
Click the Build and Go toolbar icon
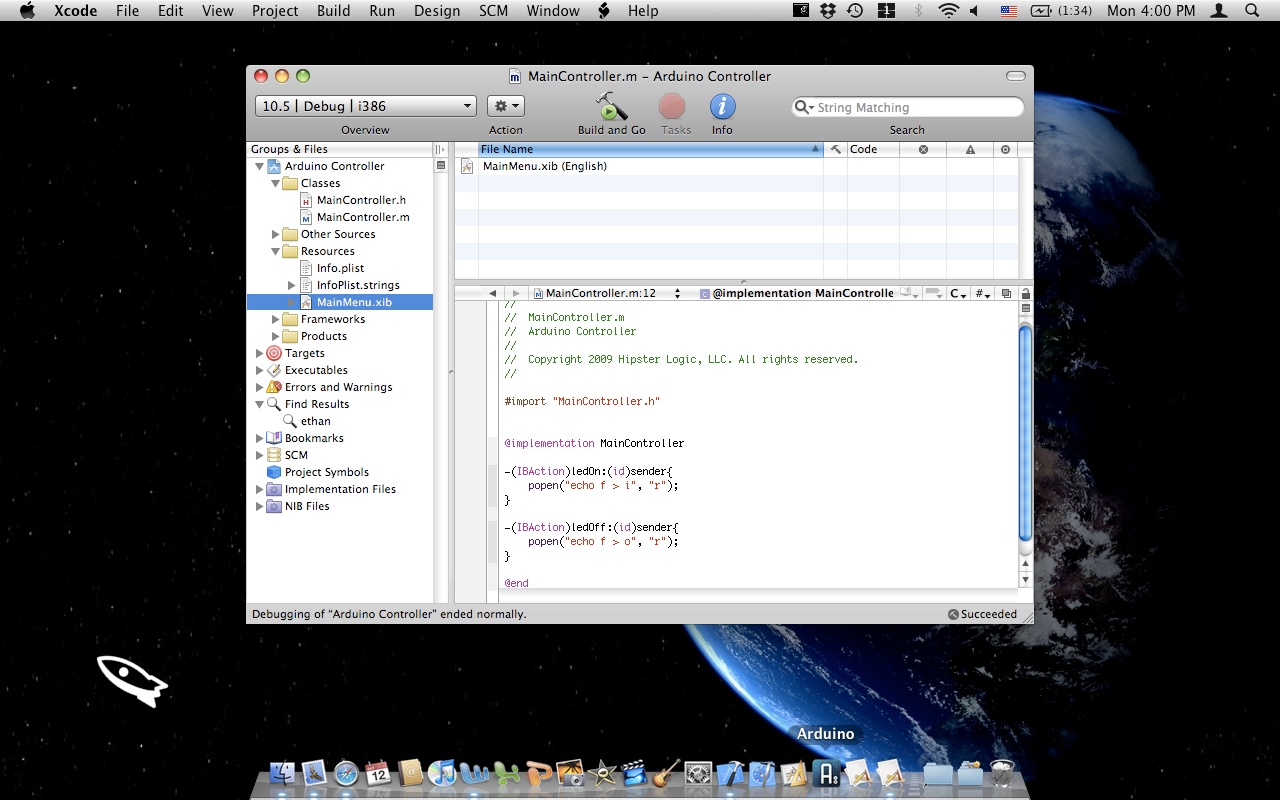(611, 106)
